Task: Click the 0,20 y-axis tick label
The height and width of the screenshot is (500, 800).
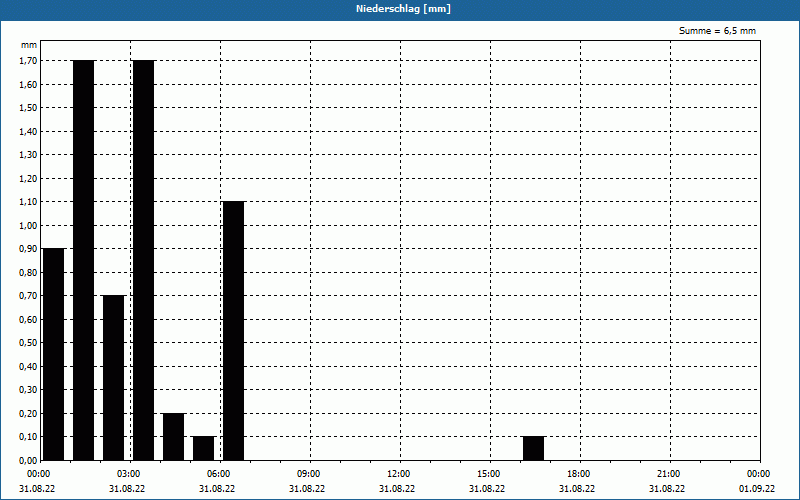Action: click(x=28, y=413)
